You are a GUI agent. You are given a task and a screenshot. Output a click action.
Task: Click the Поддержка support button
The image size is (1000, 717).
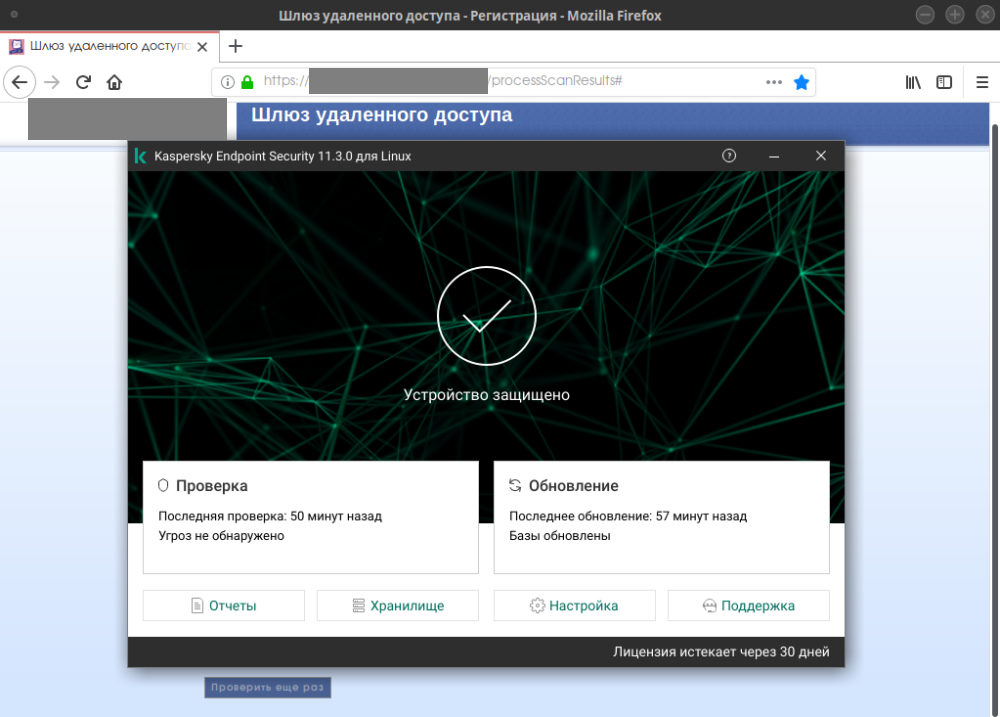click(x=748, y=605)
